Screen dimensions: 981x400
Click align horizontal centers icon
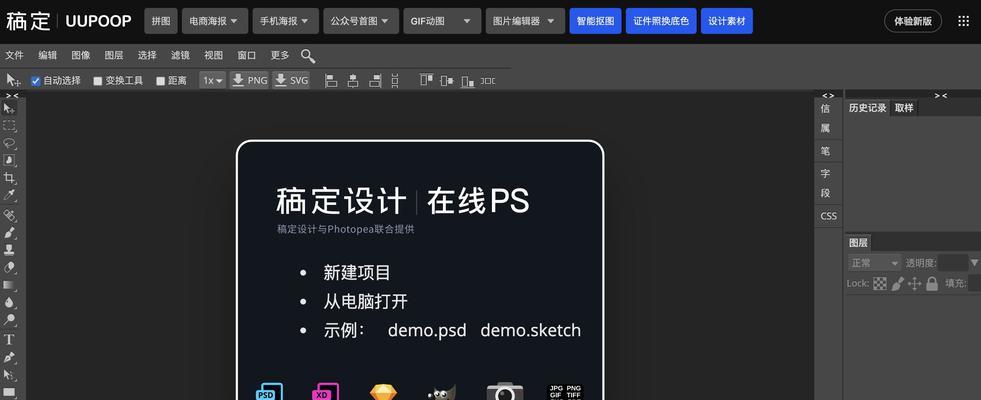353,80
